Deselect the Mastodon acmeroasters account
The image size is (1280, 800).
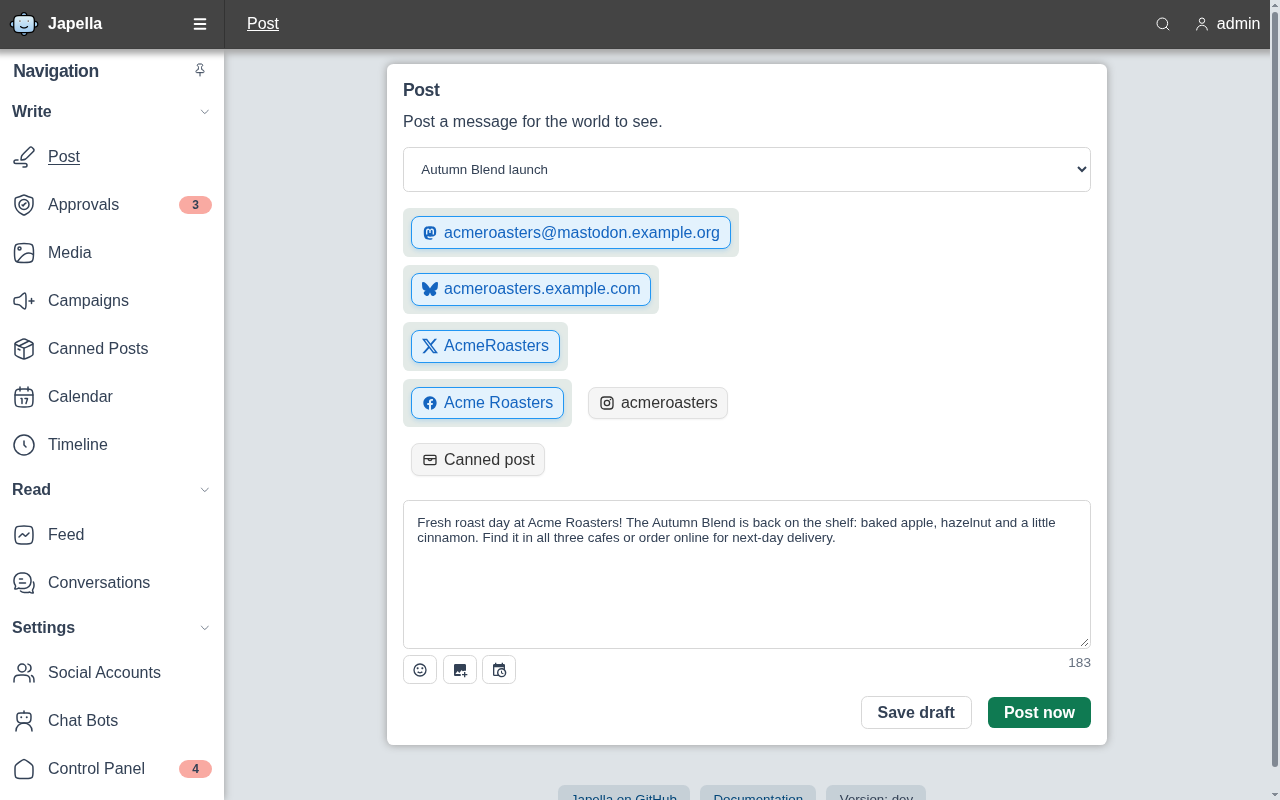[x=571, y=233]
